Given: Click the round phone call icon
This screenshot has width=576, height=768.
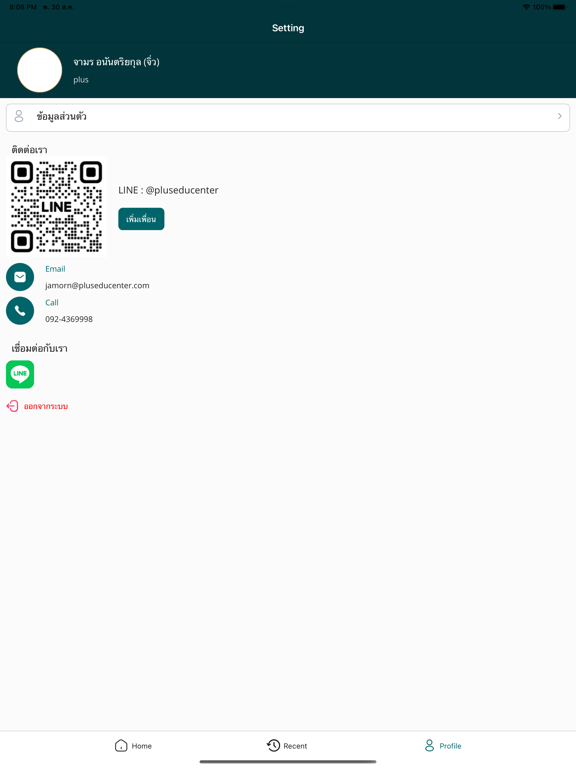Looking at the screenshot, I should (20, 311).
